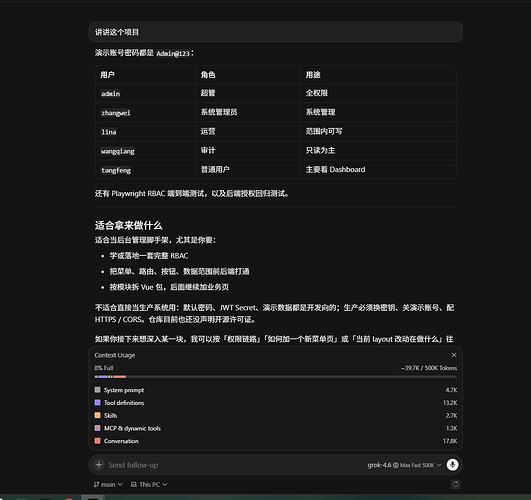Click the '13.2K' tool definitions value
The image size is (531, 500).
point(450,403)
